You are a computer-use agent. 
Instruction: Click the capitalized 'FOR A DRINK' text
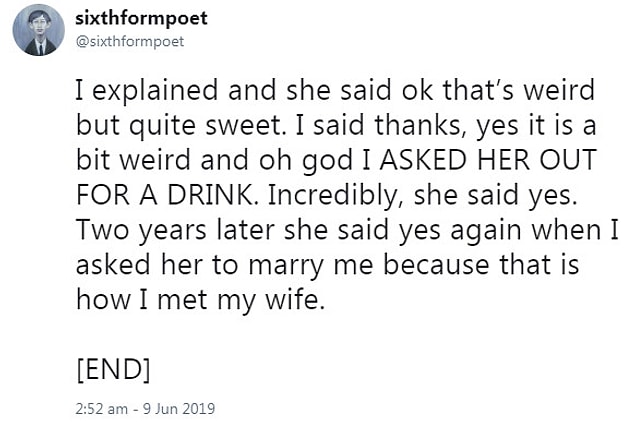coord(166,195)
